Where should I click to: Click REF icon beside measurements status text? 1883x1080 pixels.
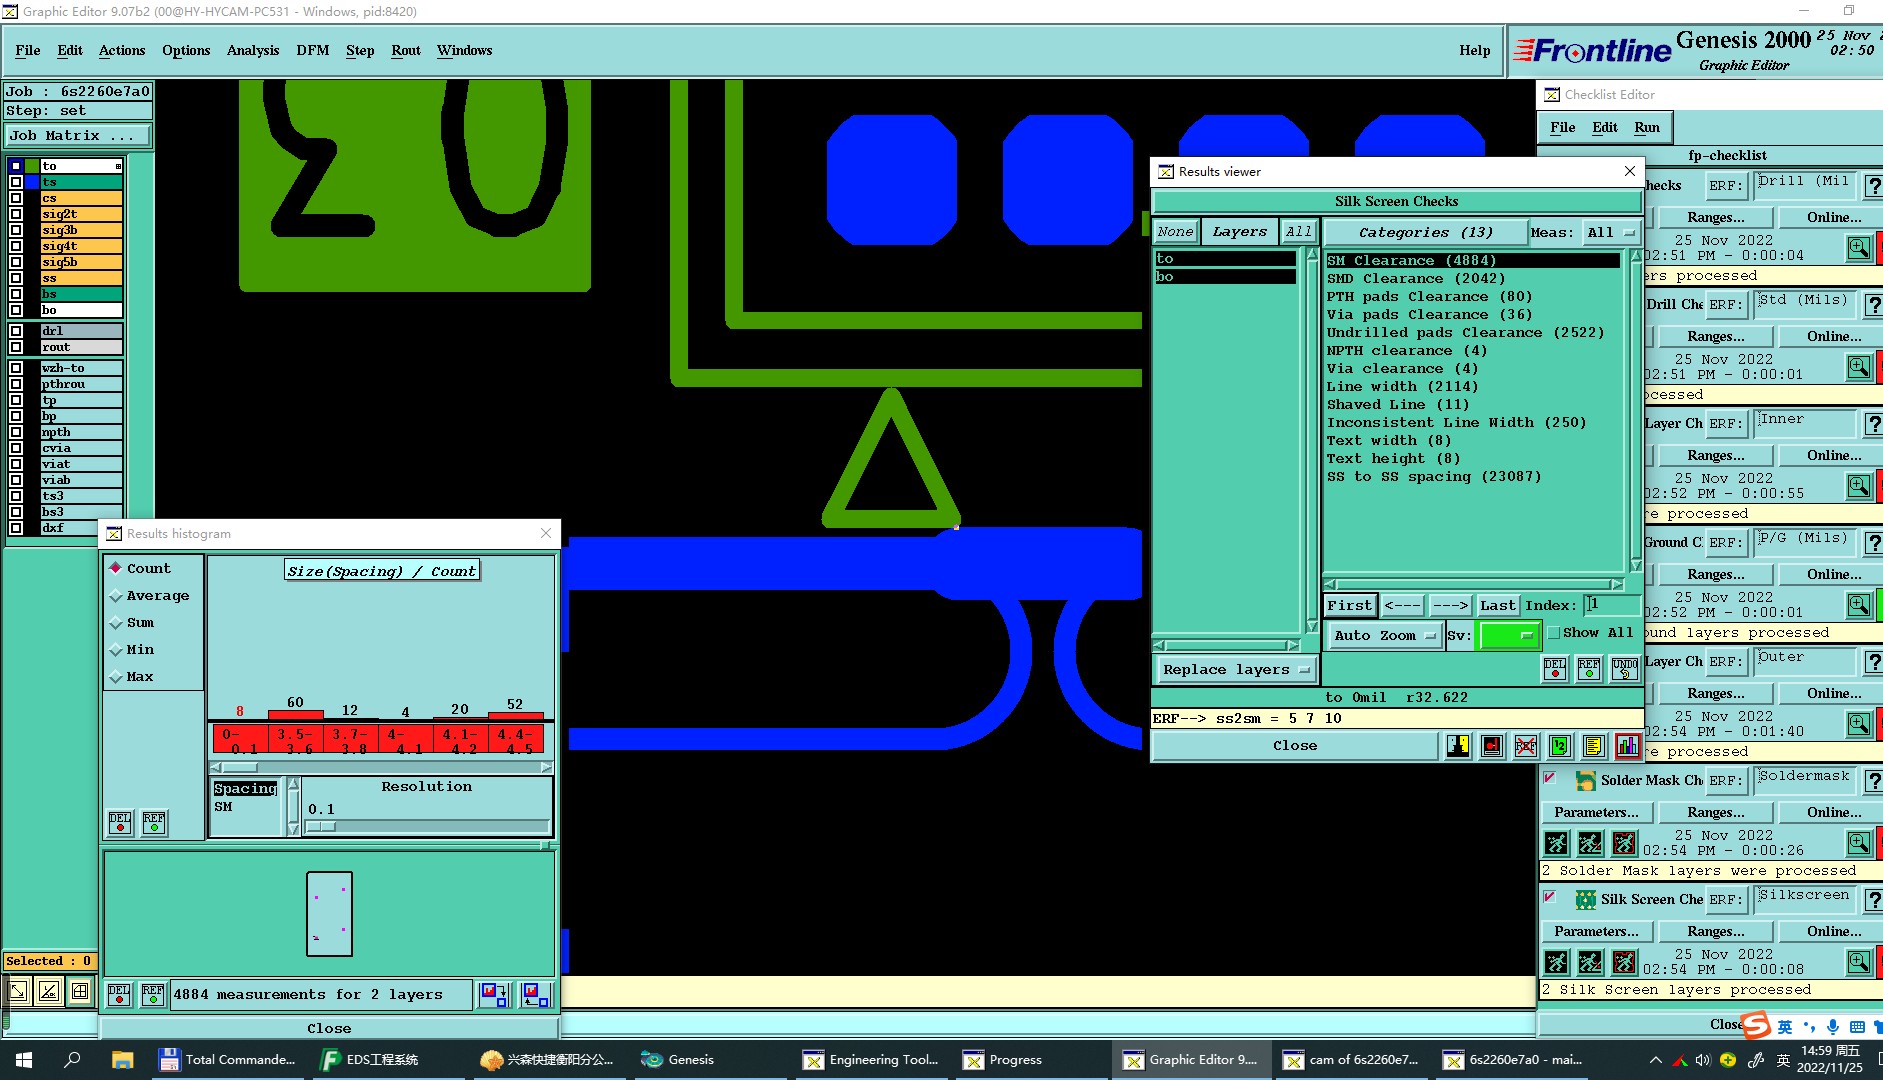click(x=153, y=995)
